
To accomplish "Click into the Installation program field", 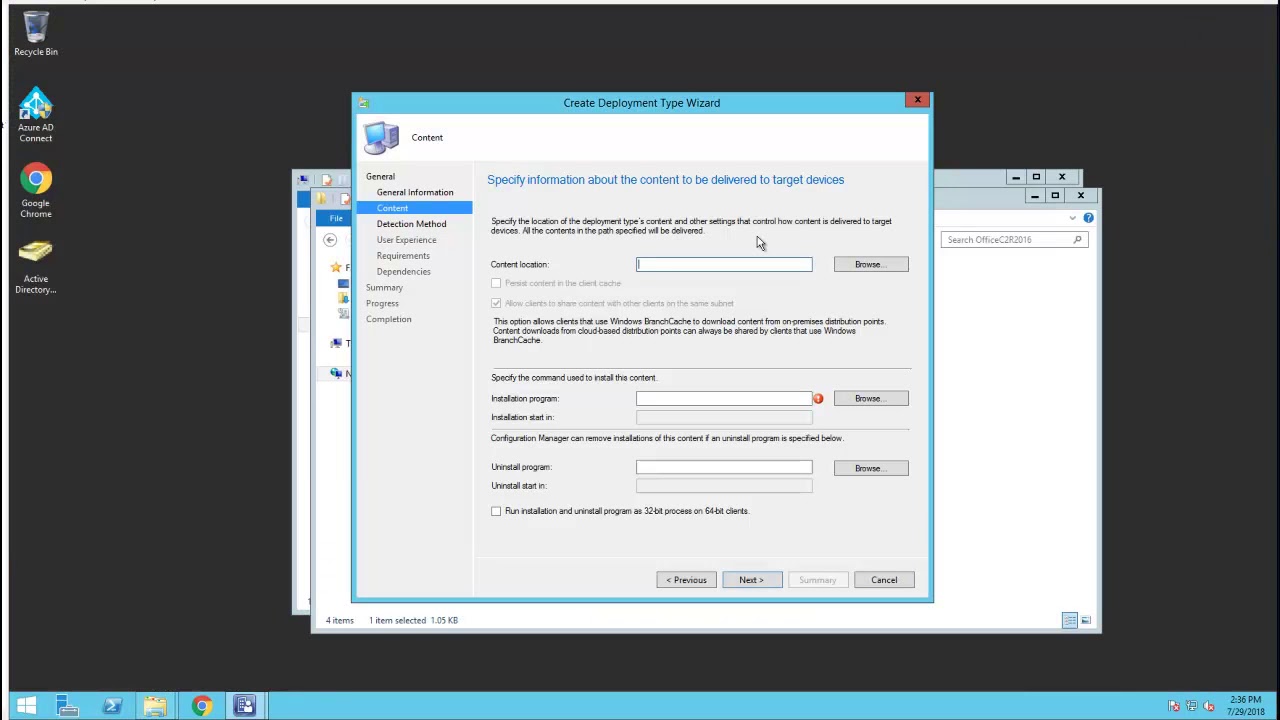I will 724,399.
